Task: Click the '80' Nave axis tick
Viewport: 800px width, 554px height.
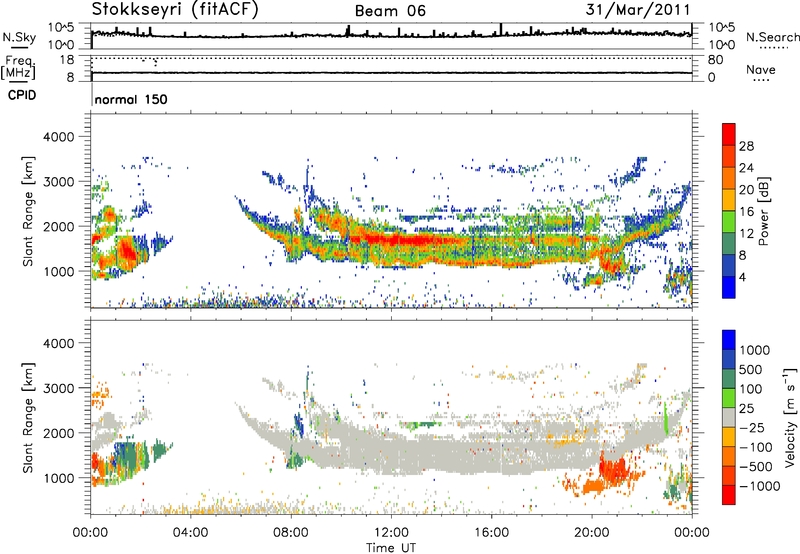Action: pyautogui.click(x=715, y=60)
